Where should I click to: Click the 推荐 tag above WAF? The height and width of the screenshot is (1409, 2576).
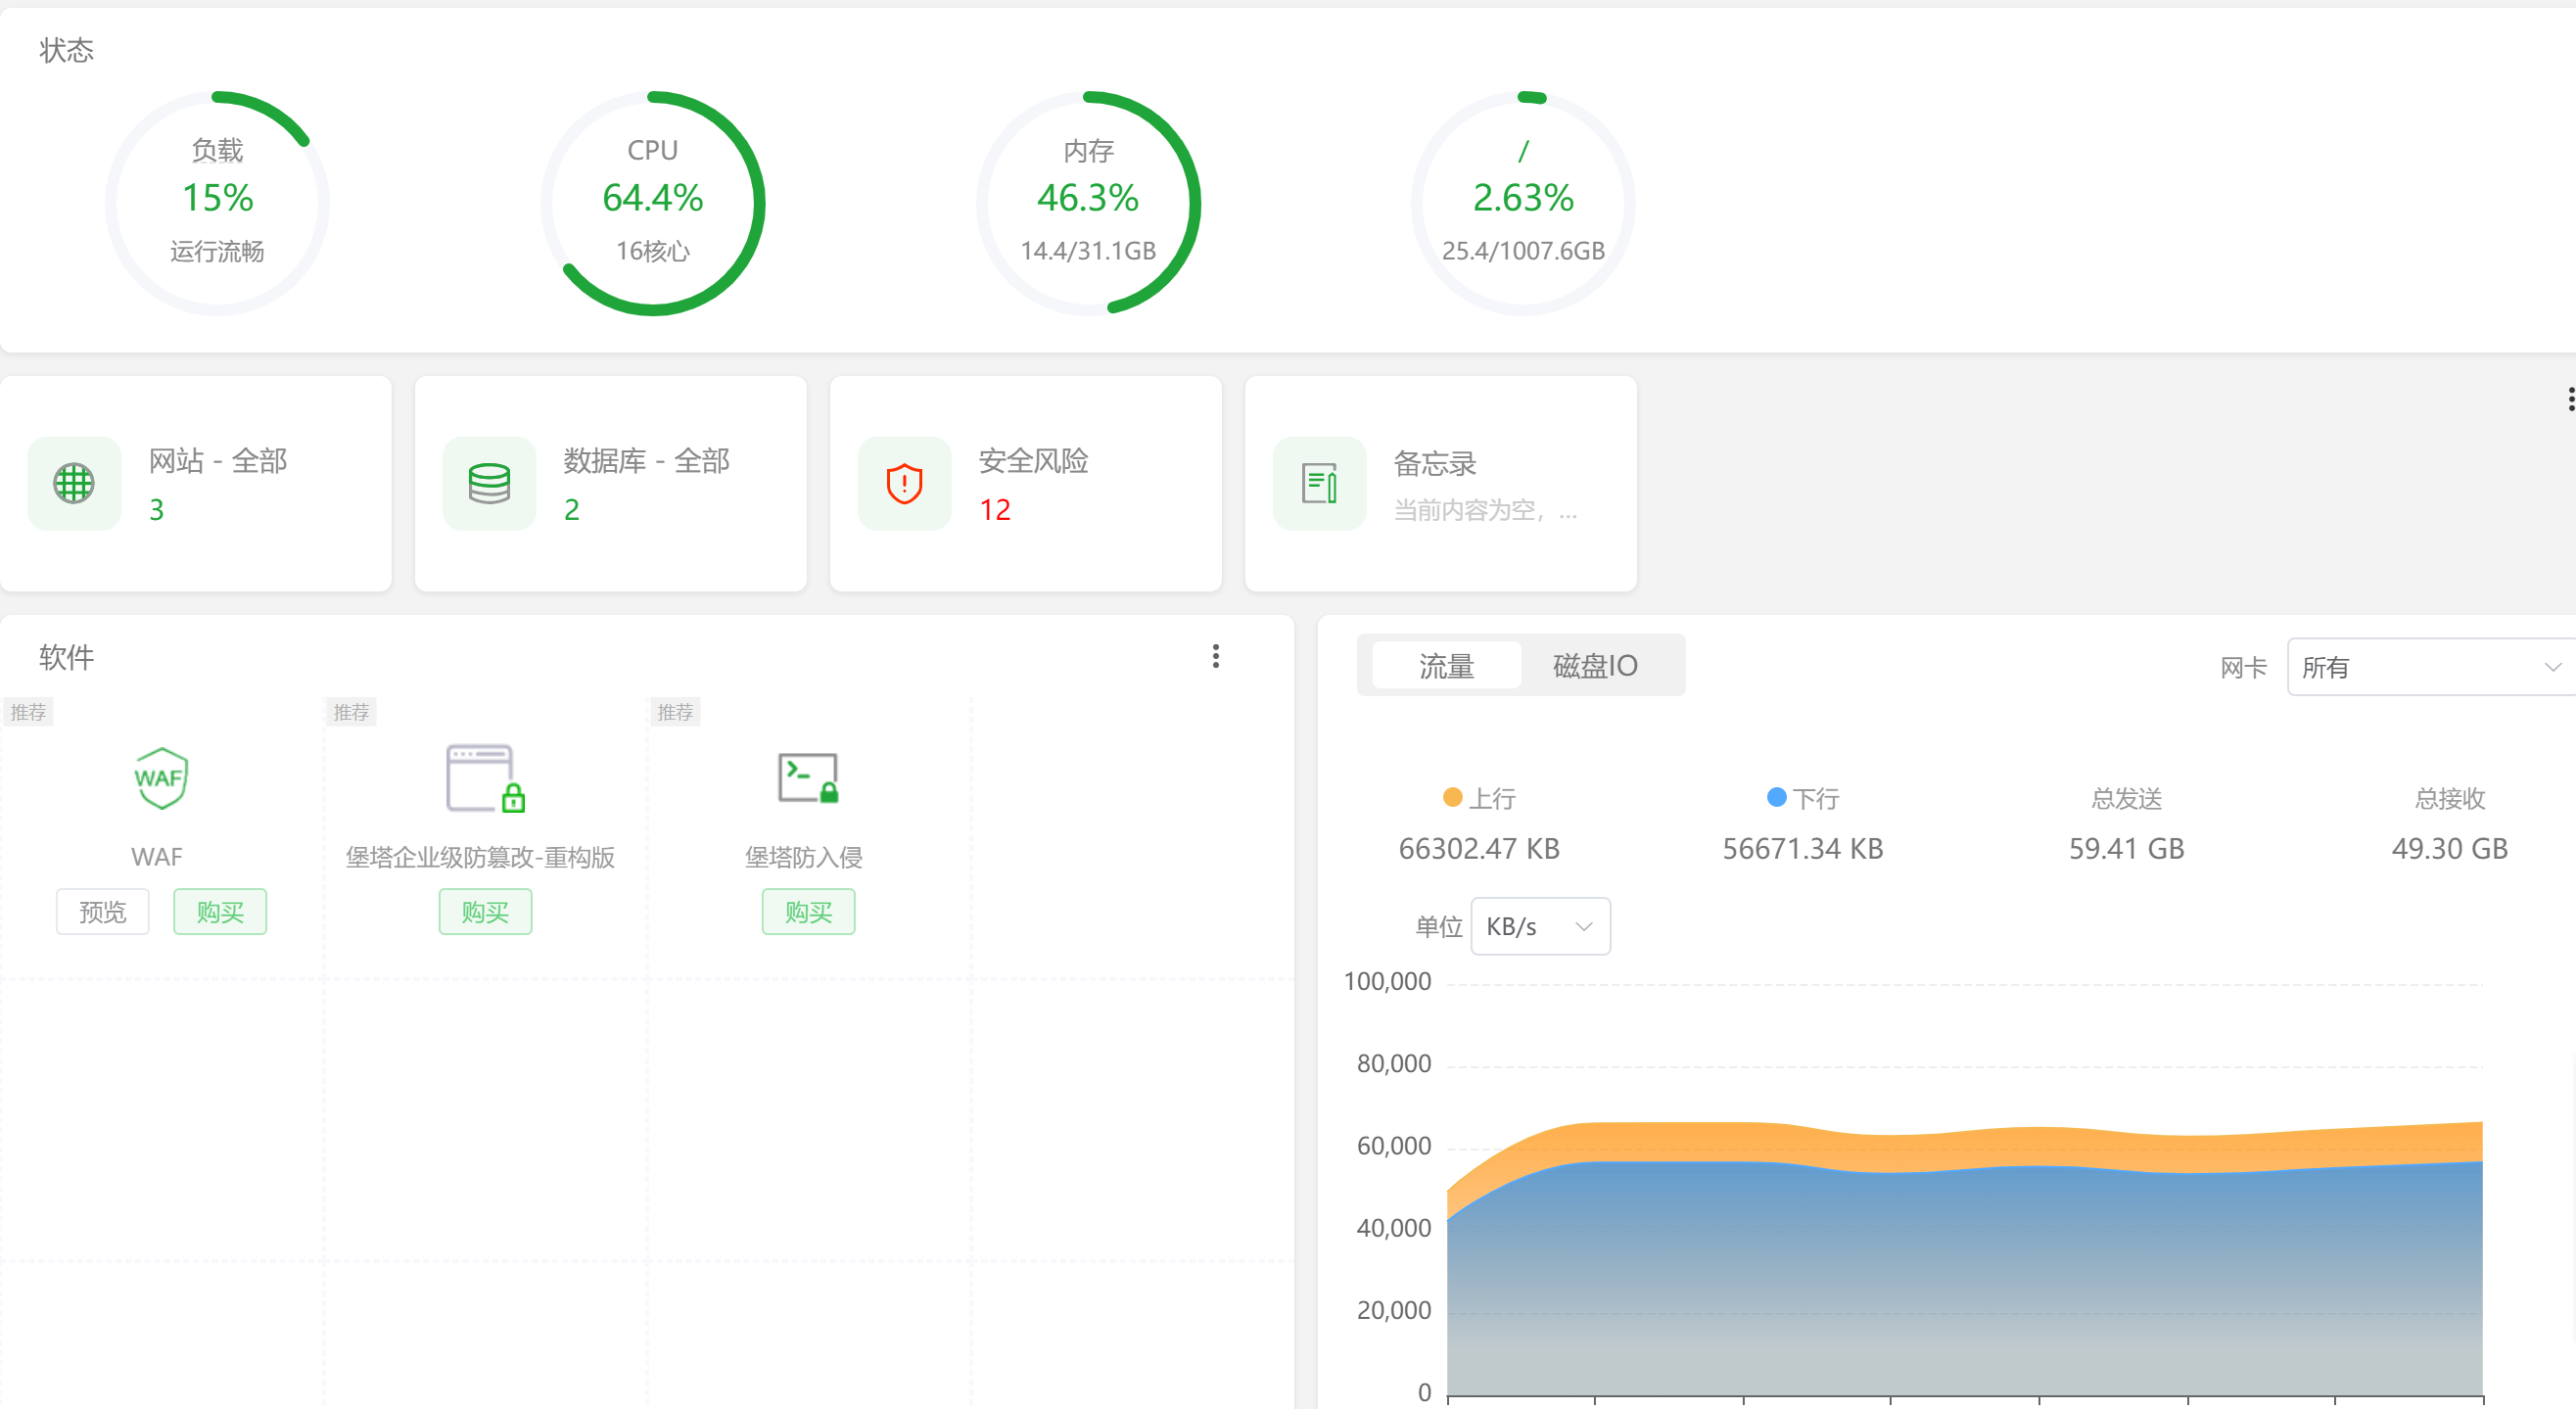coord(28,712)
